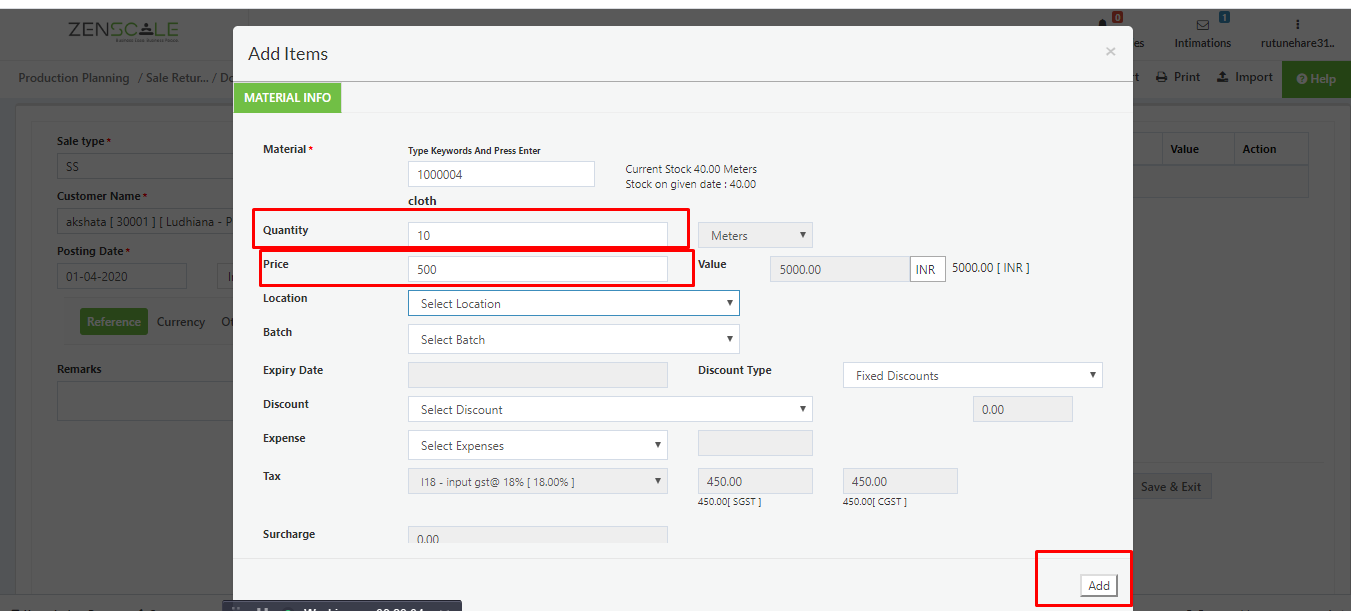Click the INR currency box

(x=928, y=270)
